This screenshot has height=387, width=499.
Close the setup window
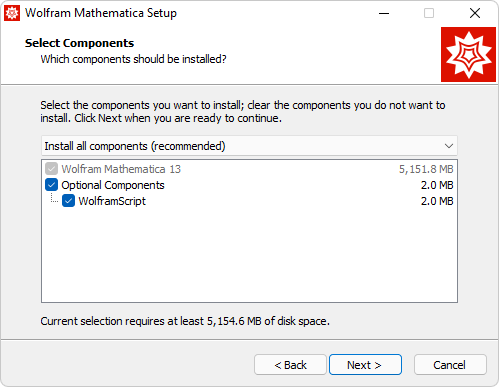475,13
